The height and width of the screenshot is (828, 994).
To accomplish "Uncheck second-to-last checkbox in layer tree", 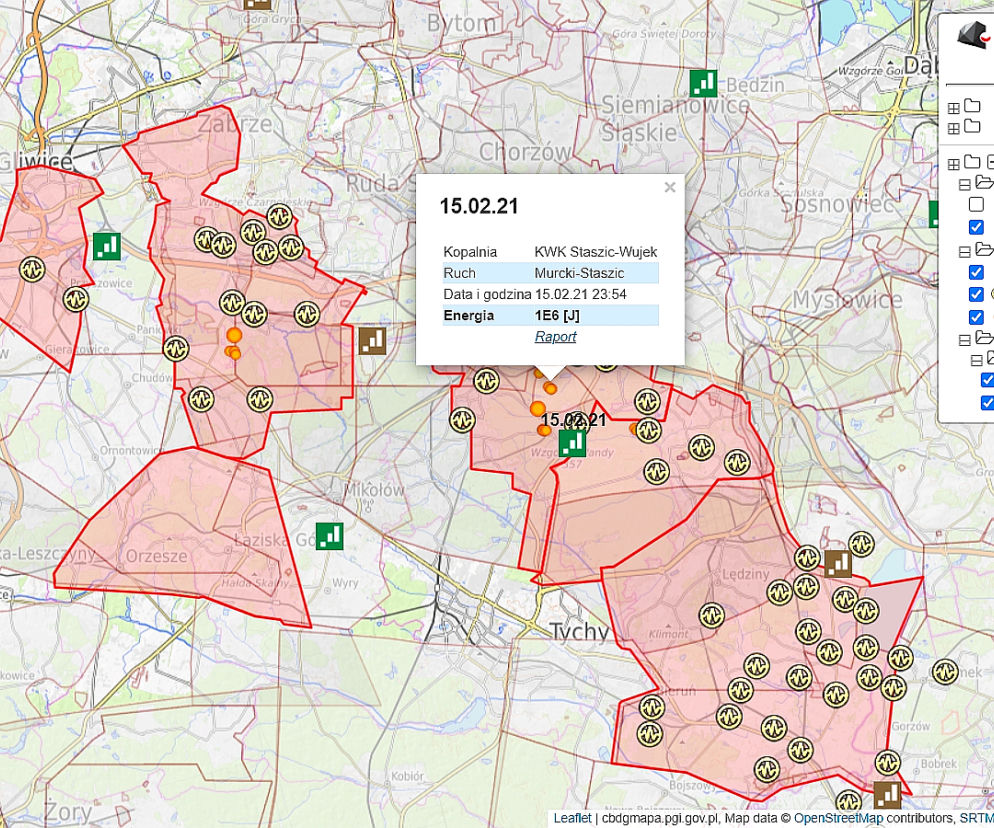I will coord(987,380).
